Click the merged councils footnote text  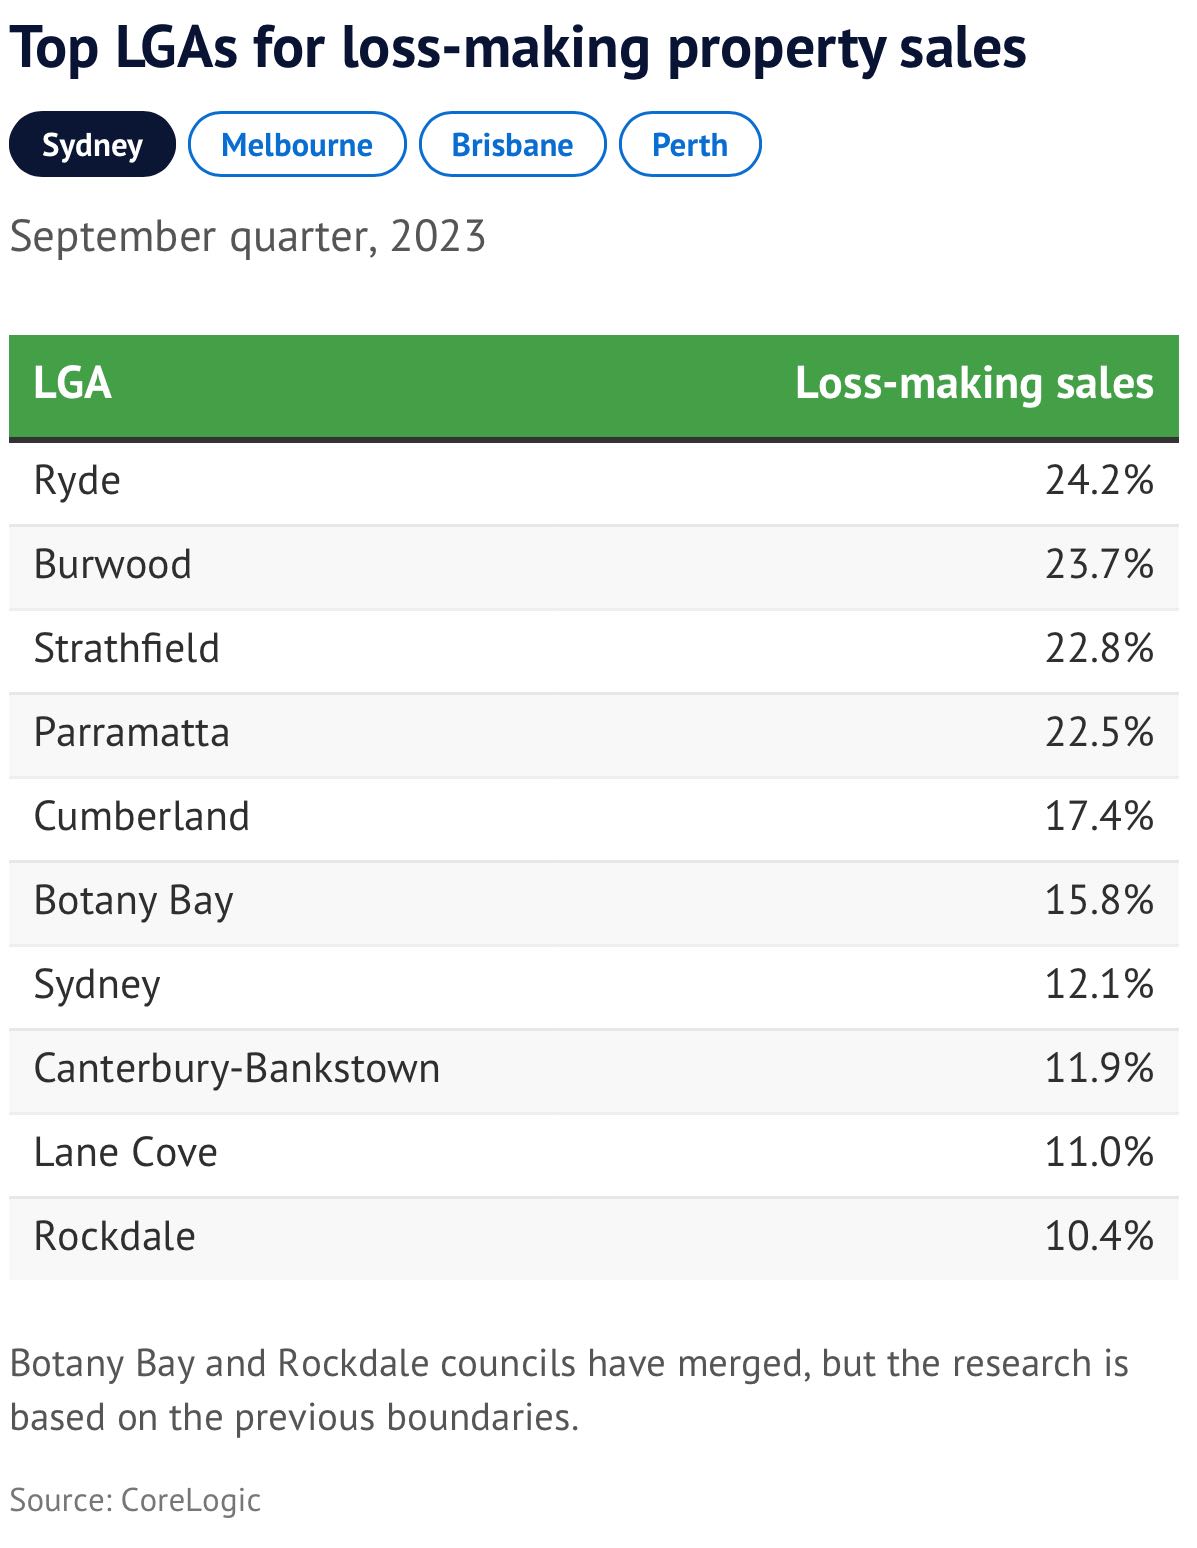tap(568, 1390)
